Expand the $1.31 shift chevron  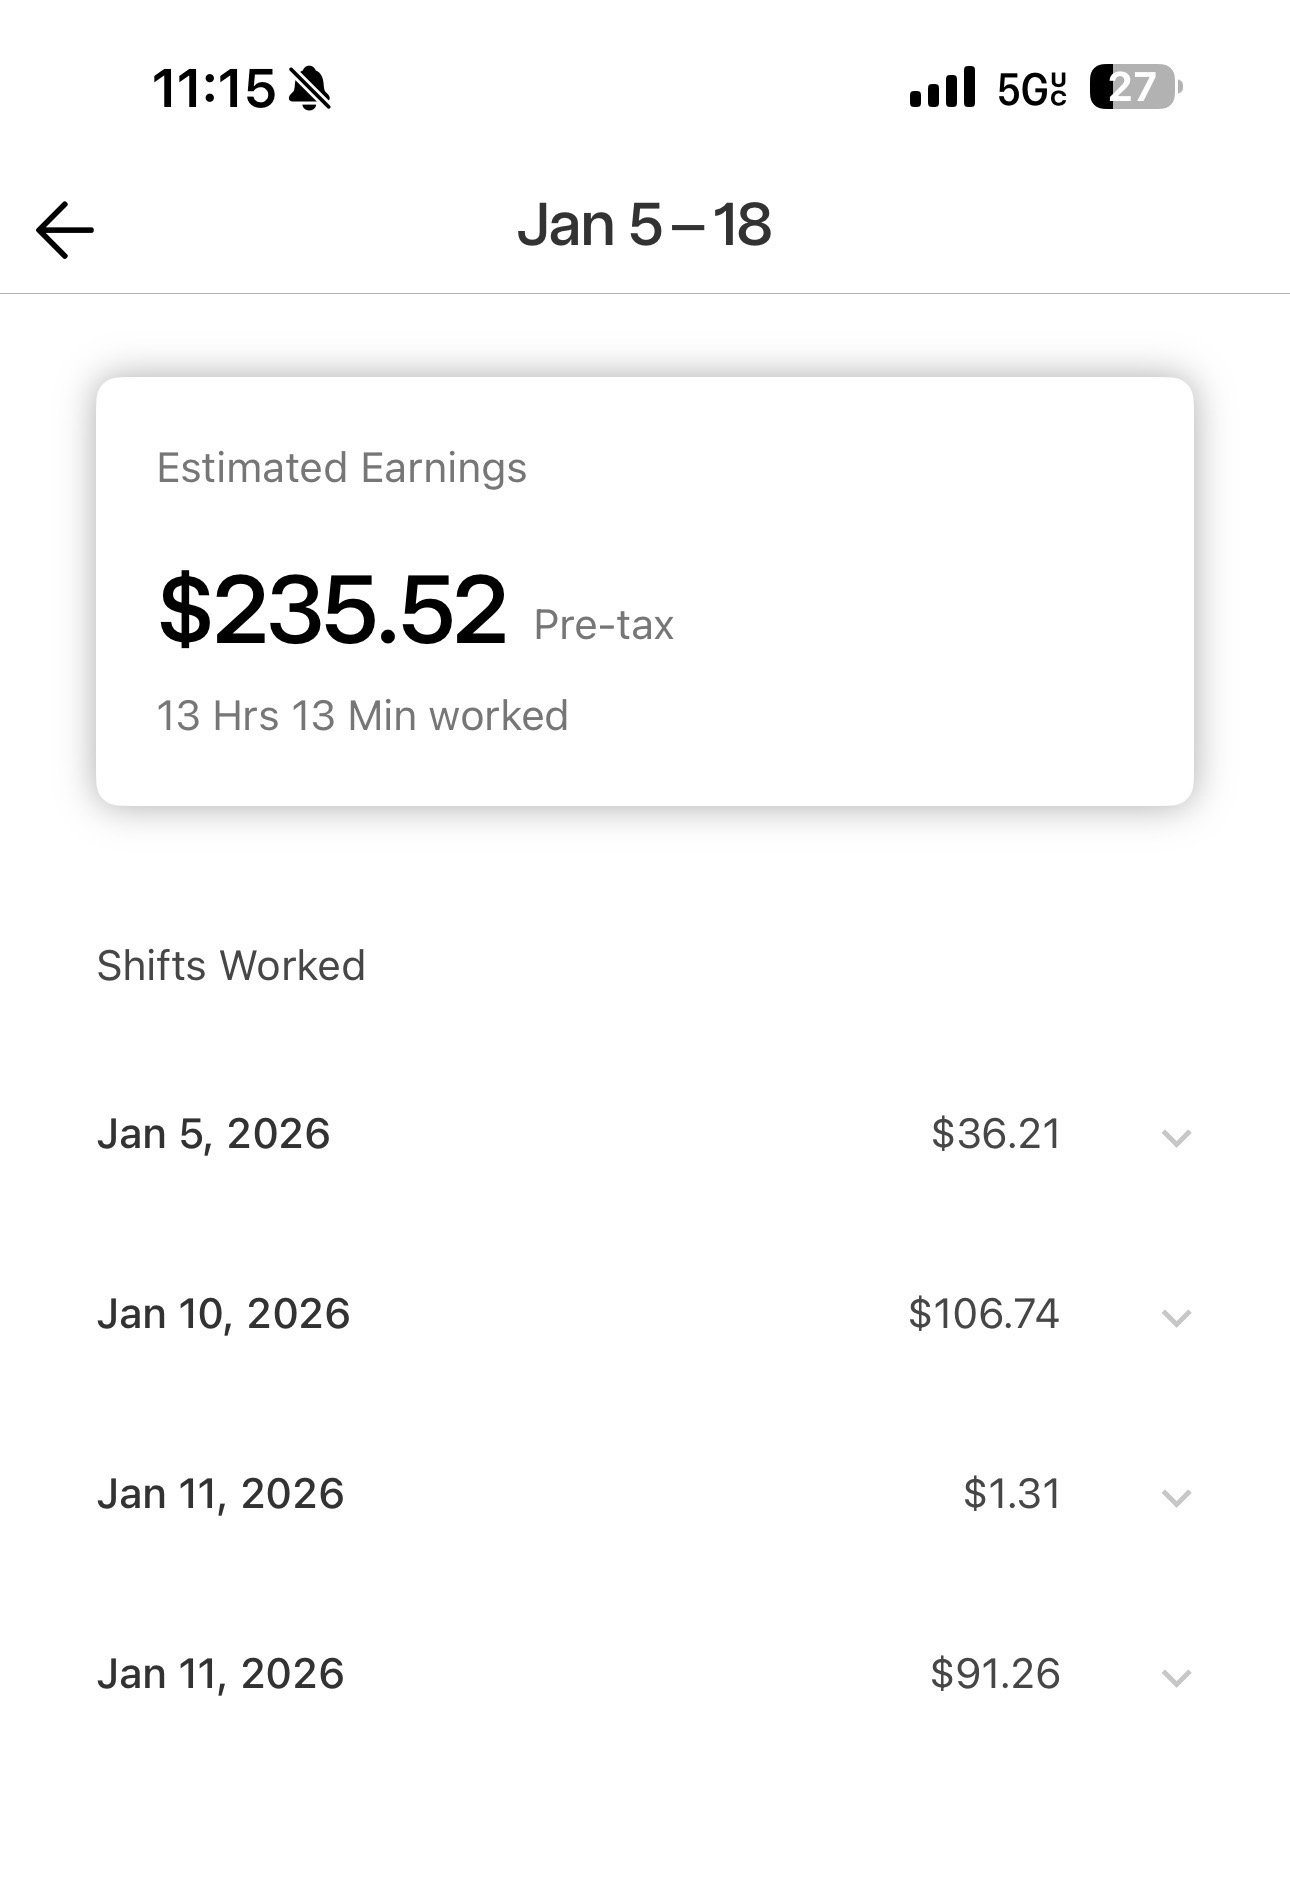click(1176, 1497)
